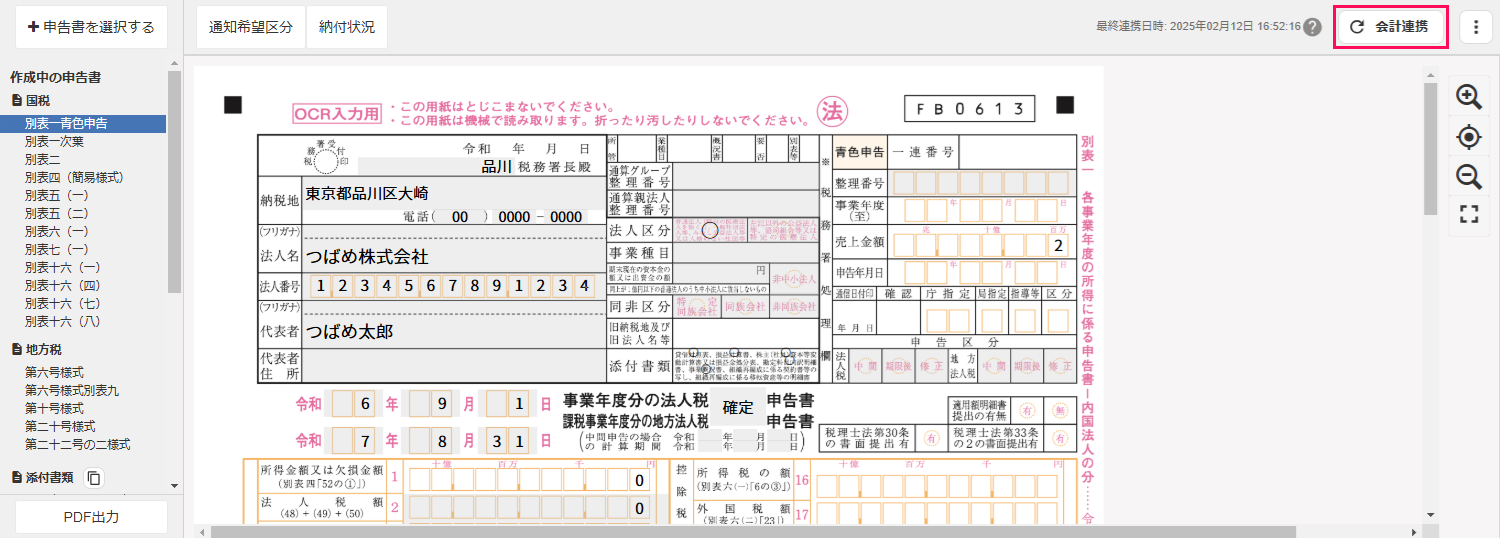Click the reset zoom target icon
Viewport: 1500px width, 538px height.
point(1468,137)
